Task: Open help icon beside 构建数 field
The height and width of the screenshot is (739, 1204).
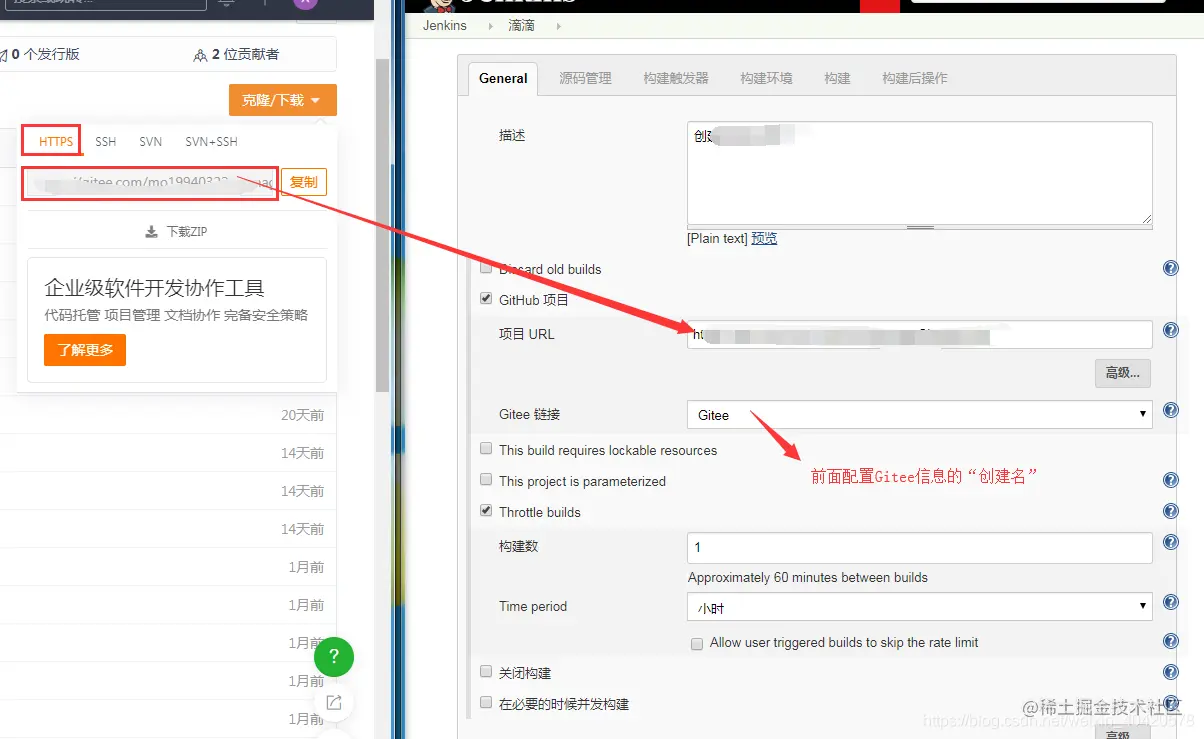Action: click(x=1171, y=543)
